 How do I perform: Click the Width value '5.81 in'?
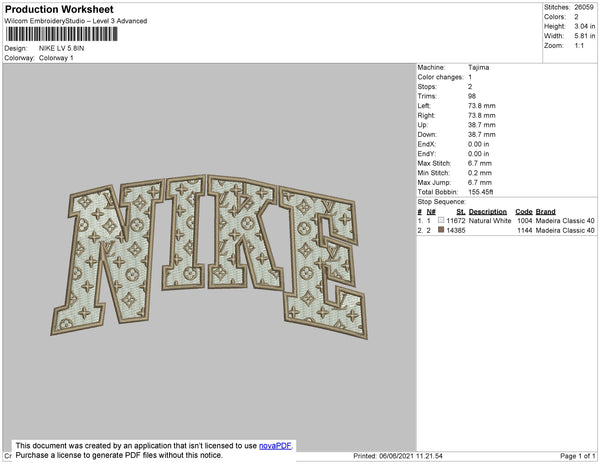(584, 36)
